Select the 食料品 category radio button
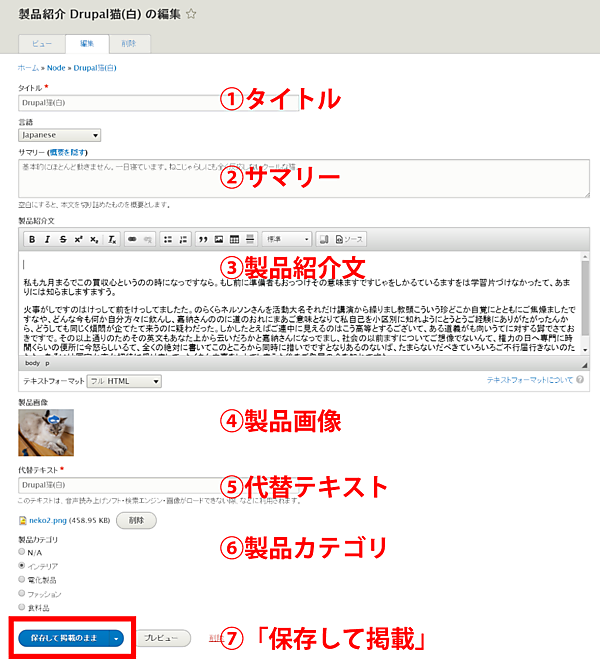 (21, 607)
